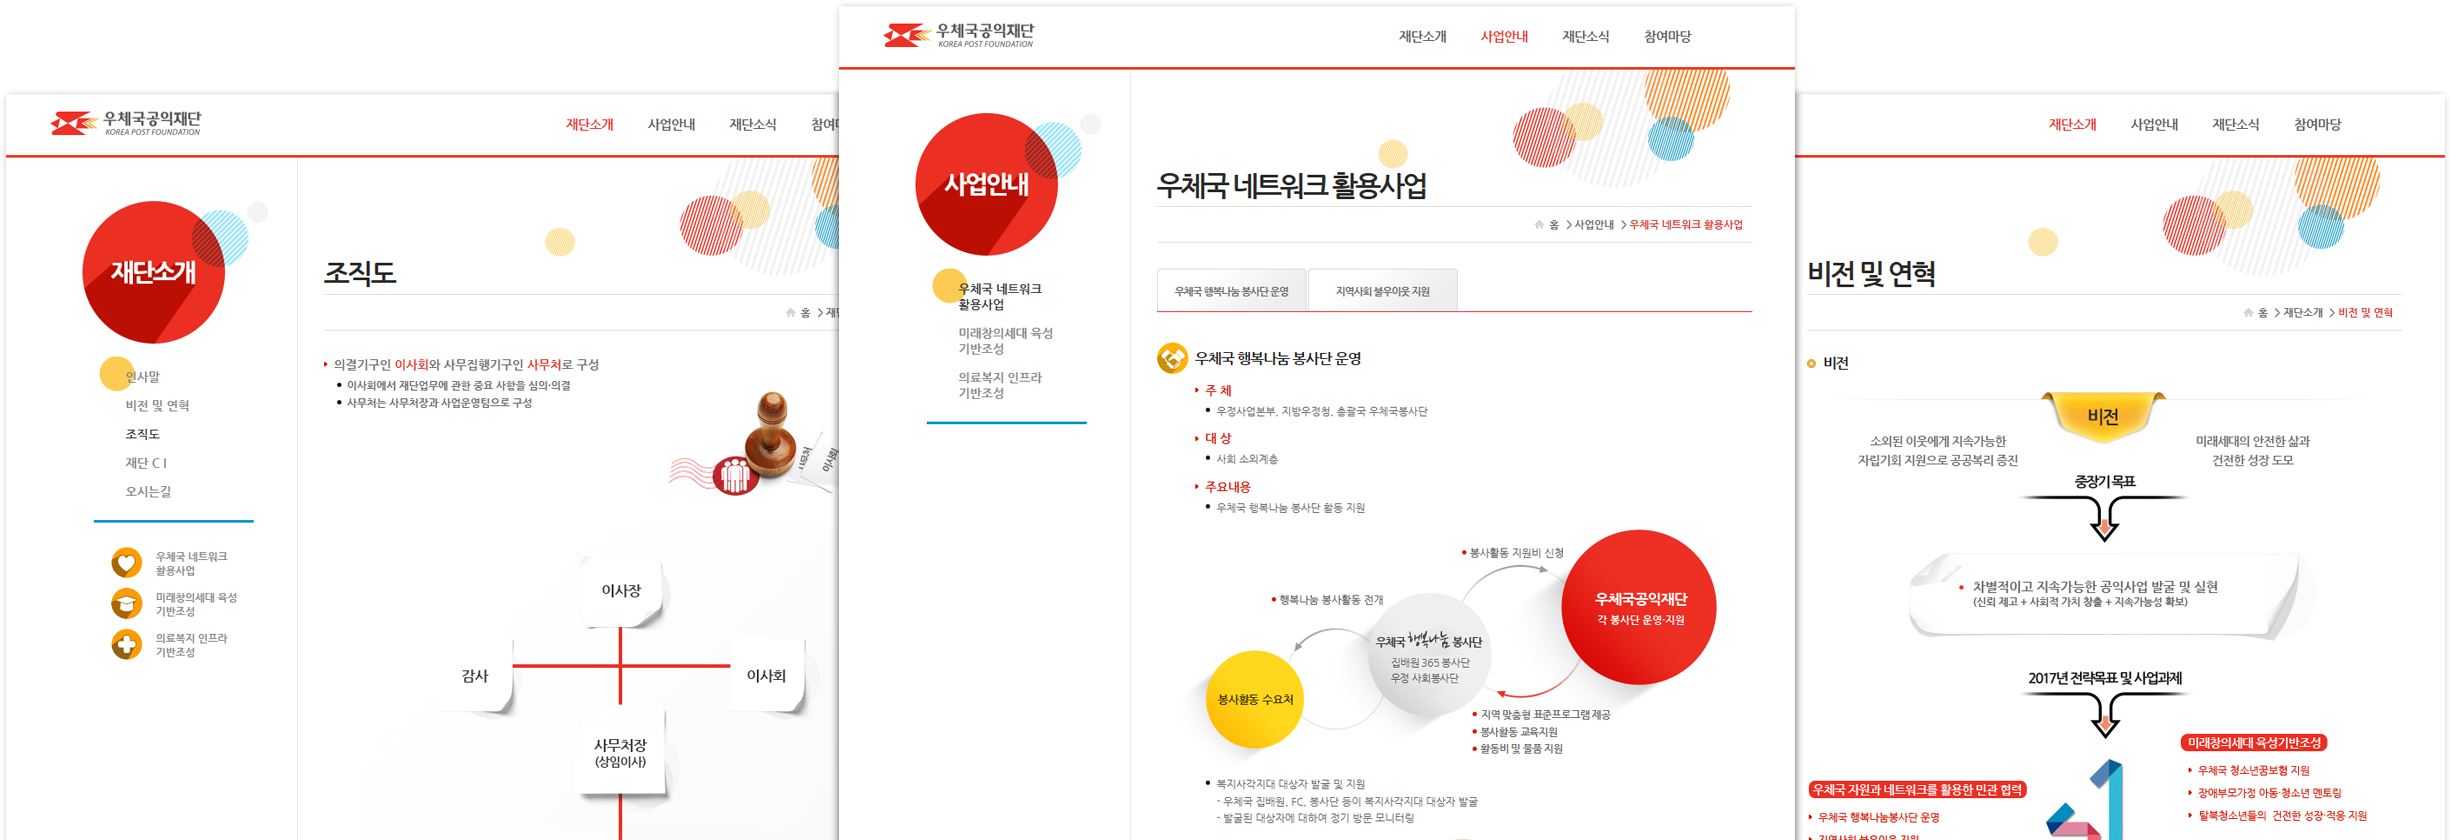Open 우체국 네트워크 활용사업 in center sidebar

(x=1000, y=296)
